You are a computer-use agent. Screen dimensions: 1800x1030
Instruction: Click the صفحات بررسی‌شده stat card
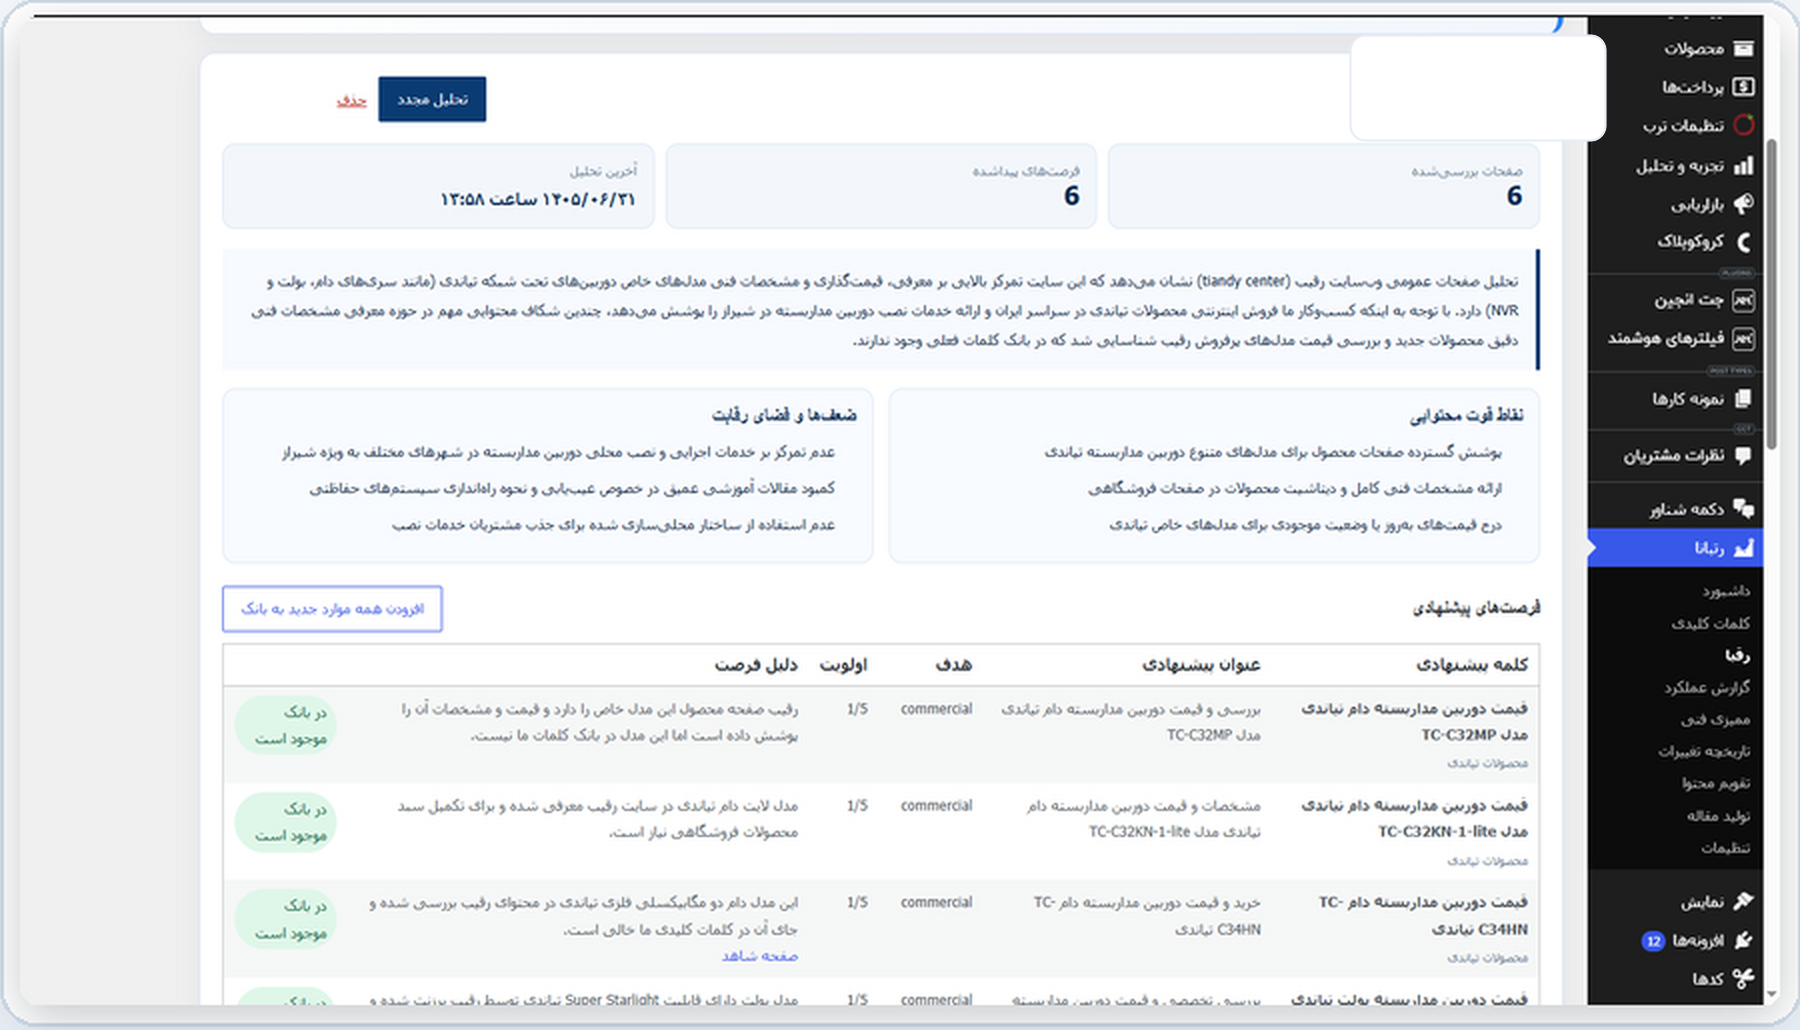pyautogui.click(x=1324, y=187)
